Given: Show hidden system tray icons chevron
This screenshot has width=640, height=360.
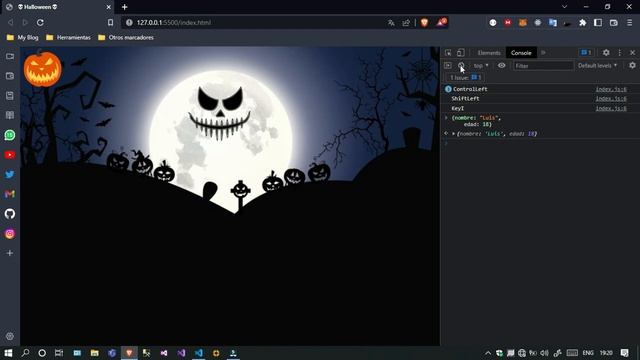Looking at the screenshot, I should [x=488, y=353].
